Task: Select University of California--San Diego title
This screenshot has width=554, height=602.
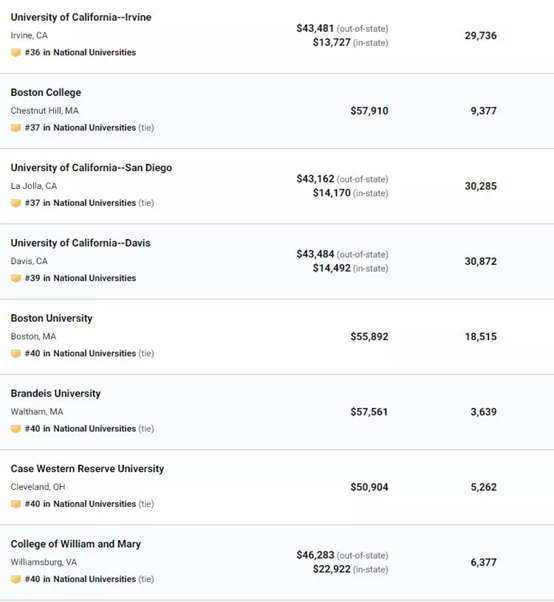Action: 91,168
